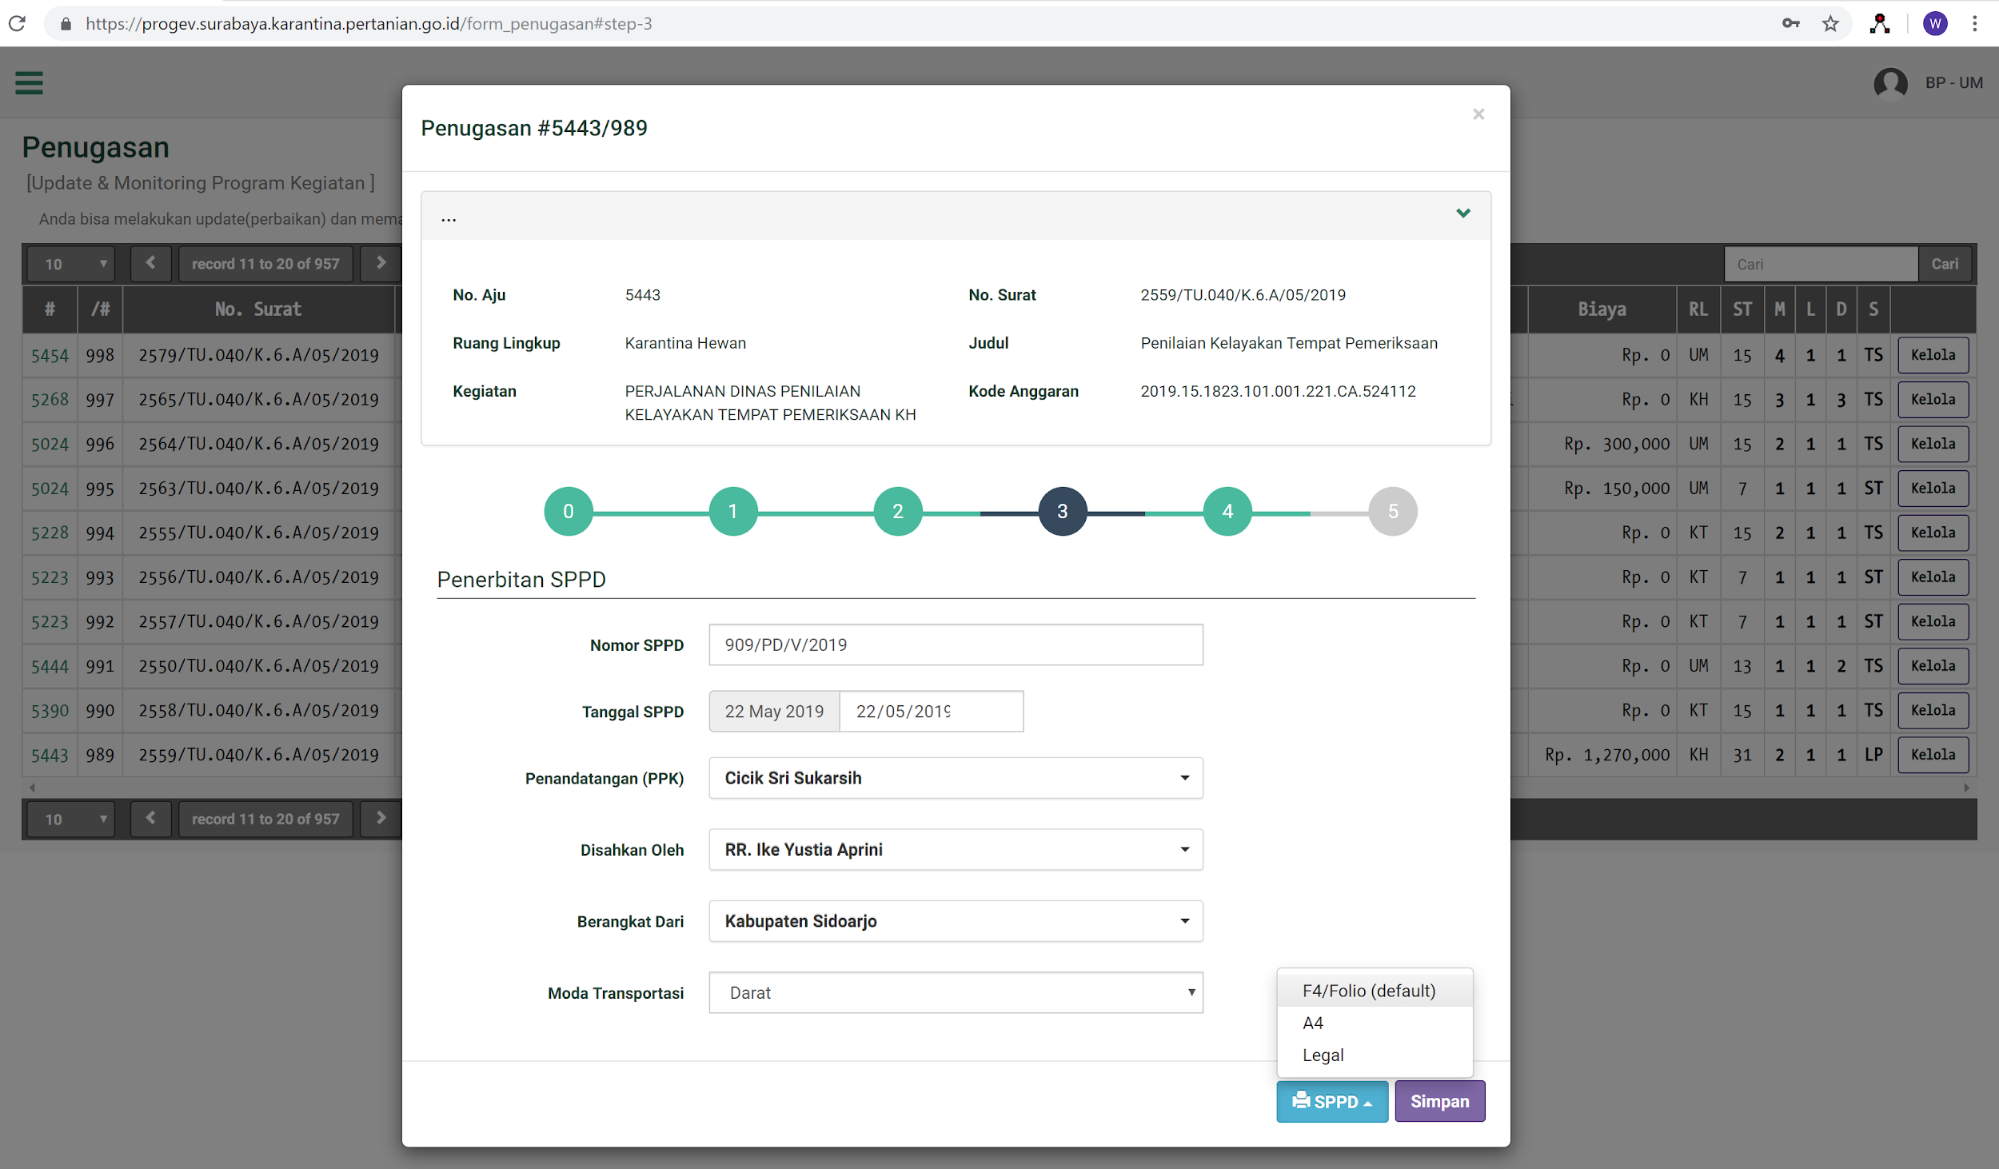The image size is (1999, 1170).
Task: Click the password key icon in address bar
Action: tap(1790, 23)
